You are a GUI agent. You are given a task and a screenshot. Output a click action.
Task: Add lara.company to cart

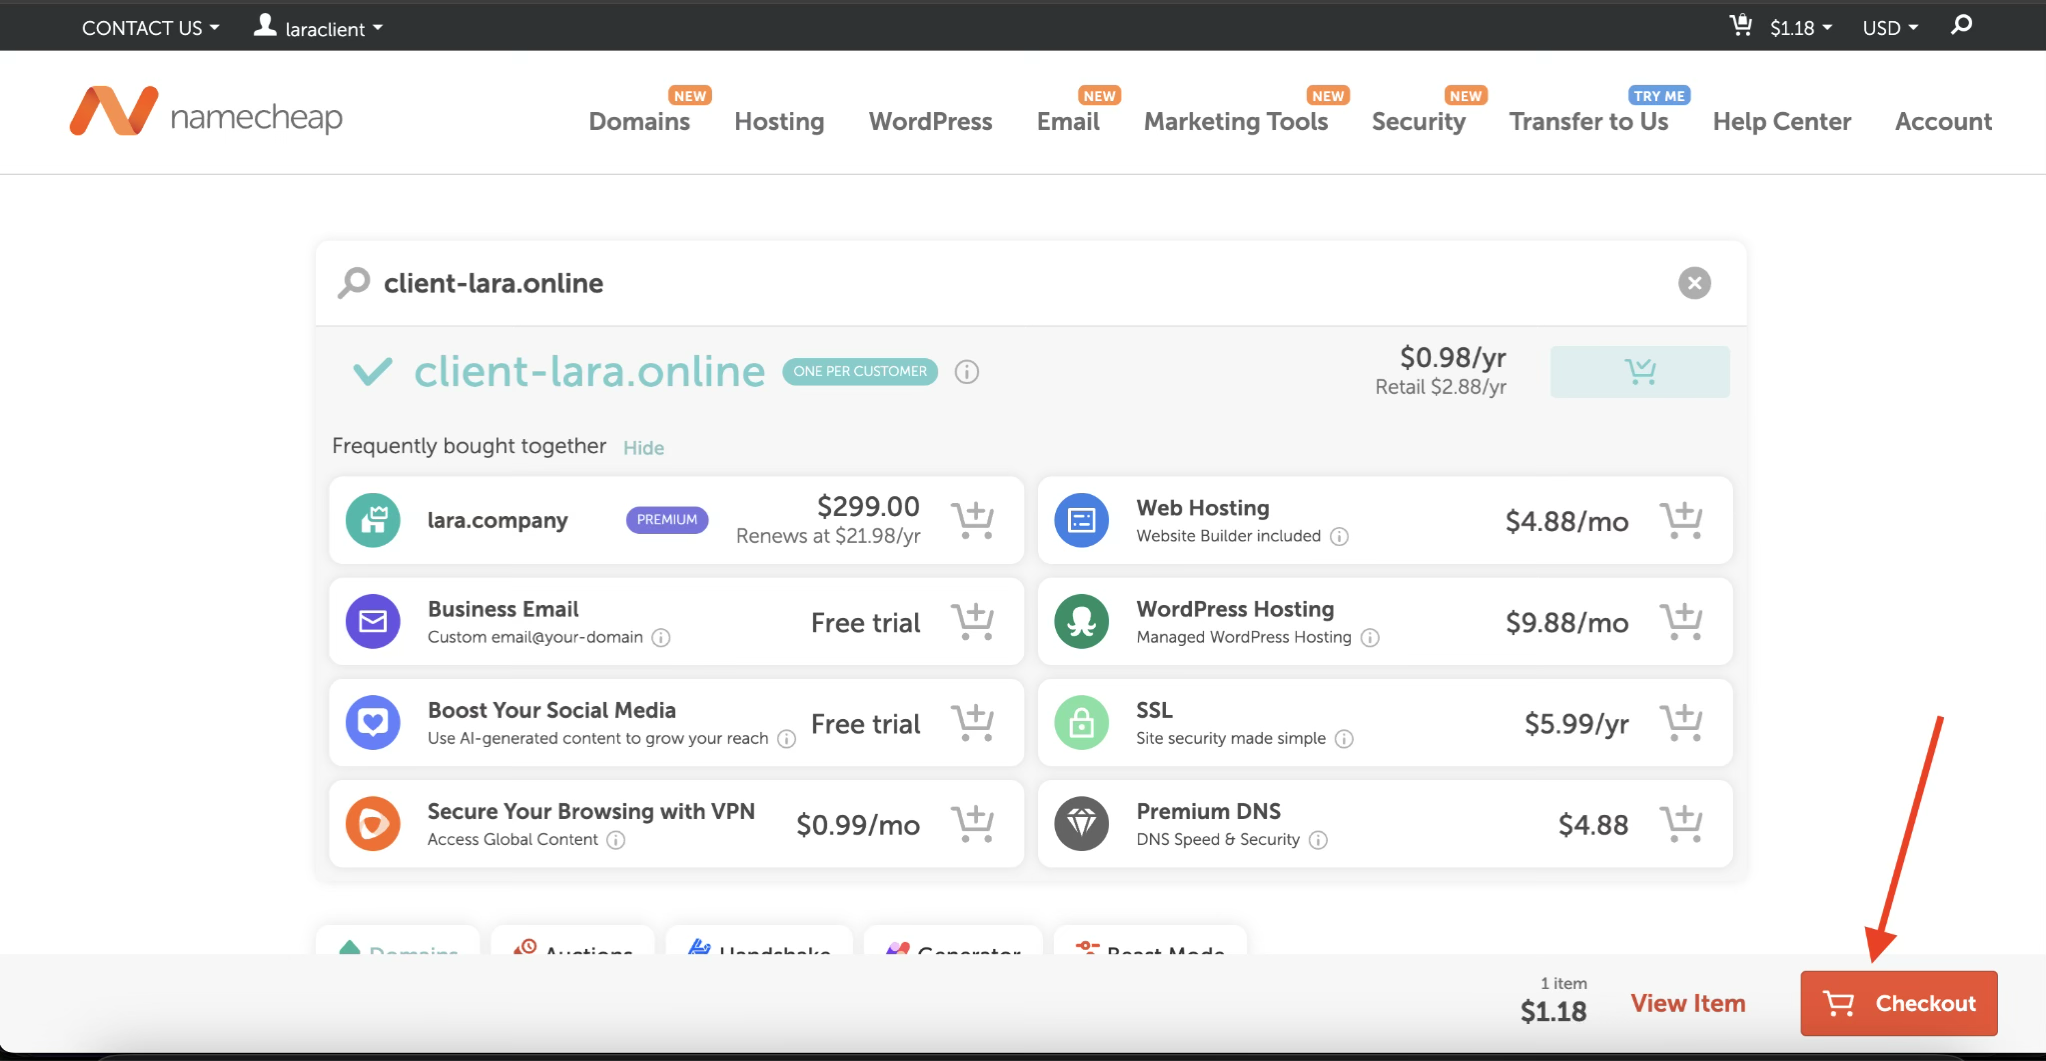click(972, 520)
